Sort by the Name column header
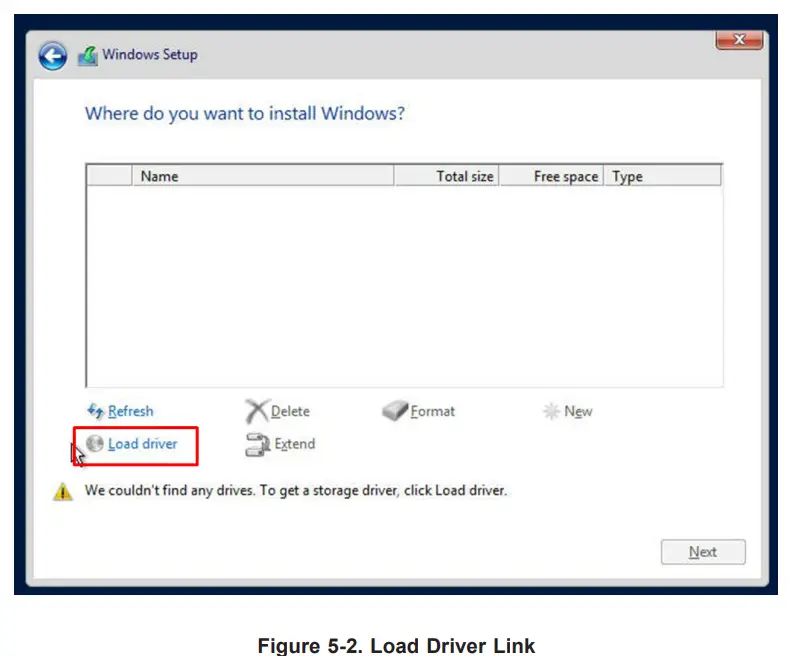 [x=263, y=176]
